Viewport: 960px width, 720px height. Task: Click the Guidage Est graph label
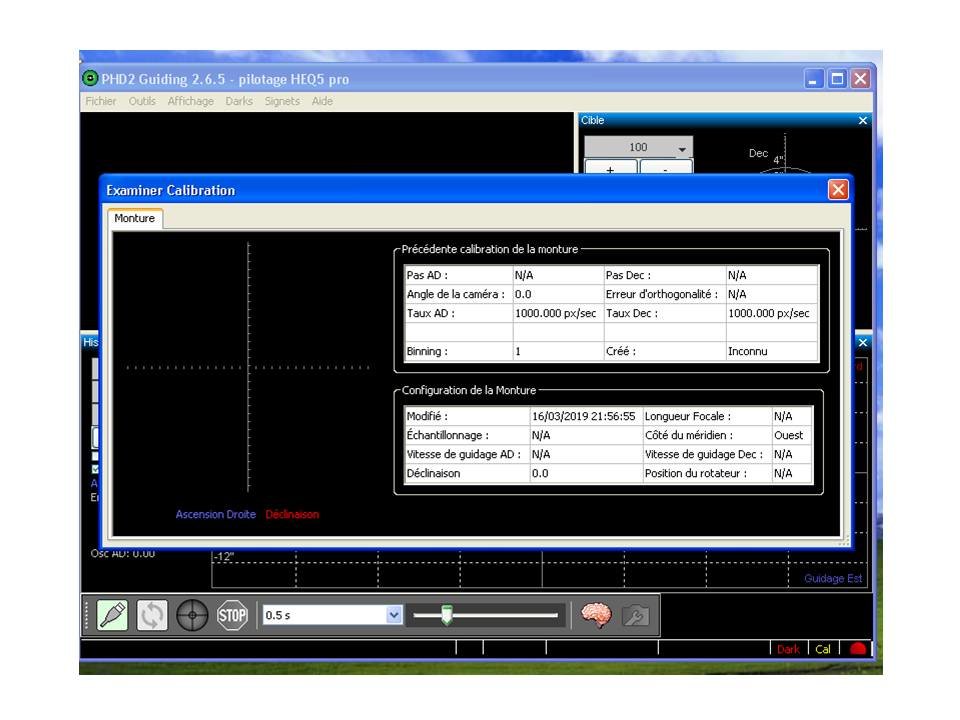(833, 579)
